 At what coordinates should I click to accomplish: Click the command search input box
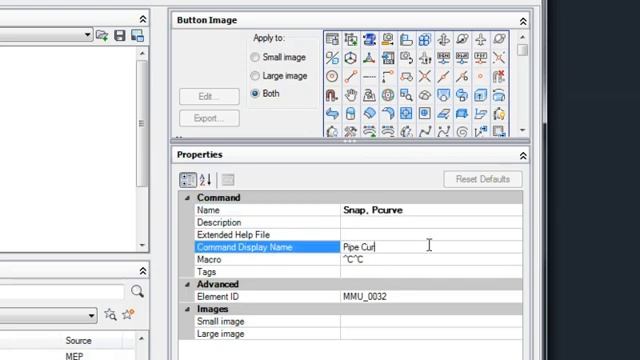pos(61,292)
